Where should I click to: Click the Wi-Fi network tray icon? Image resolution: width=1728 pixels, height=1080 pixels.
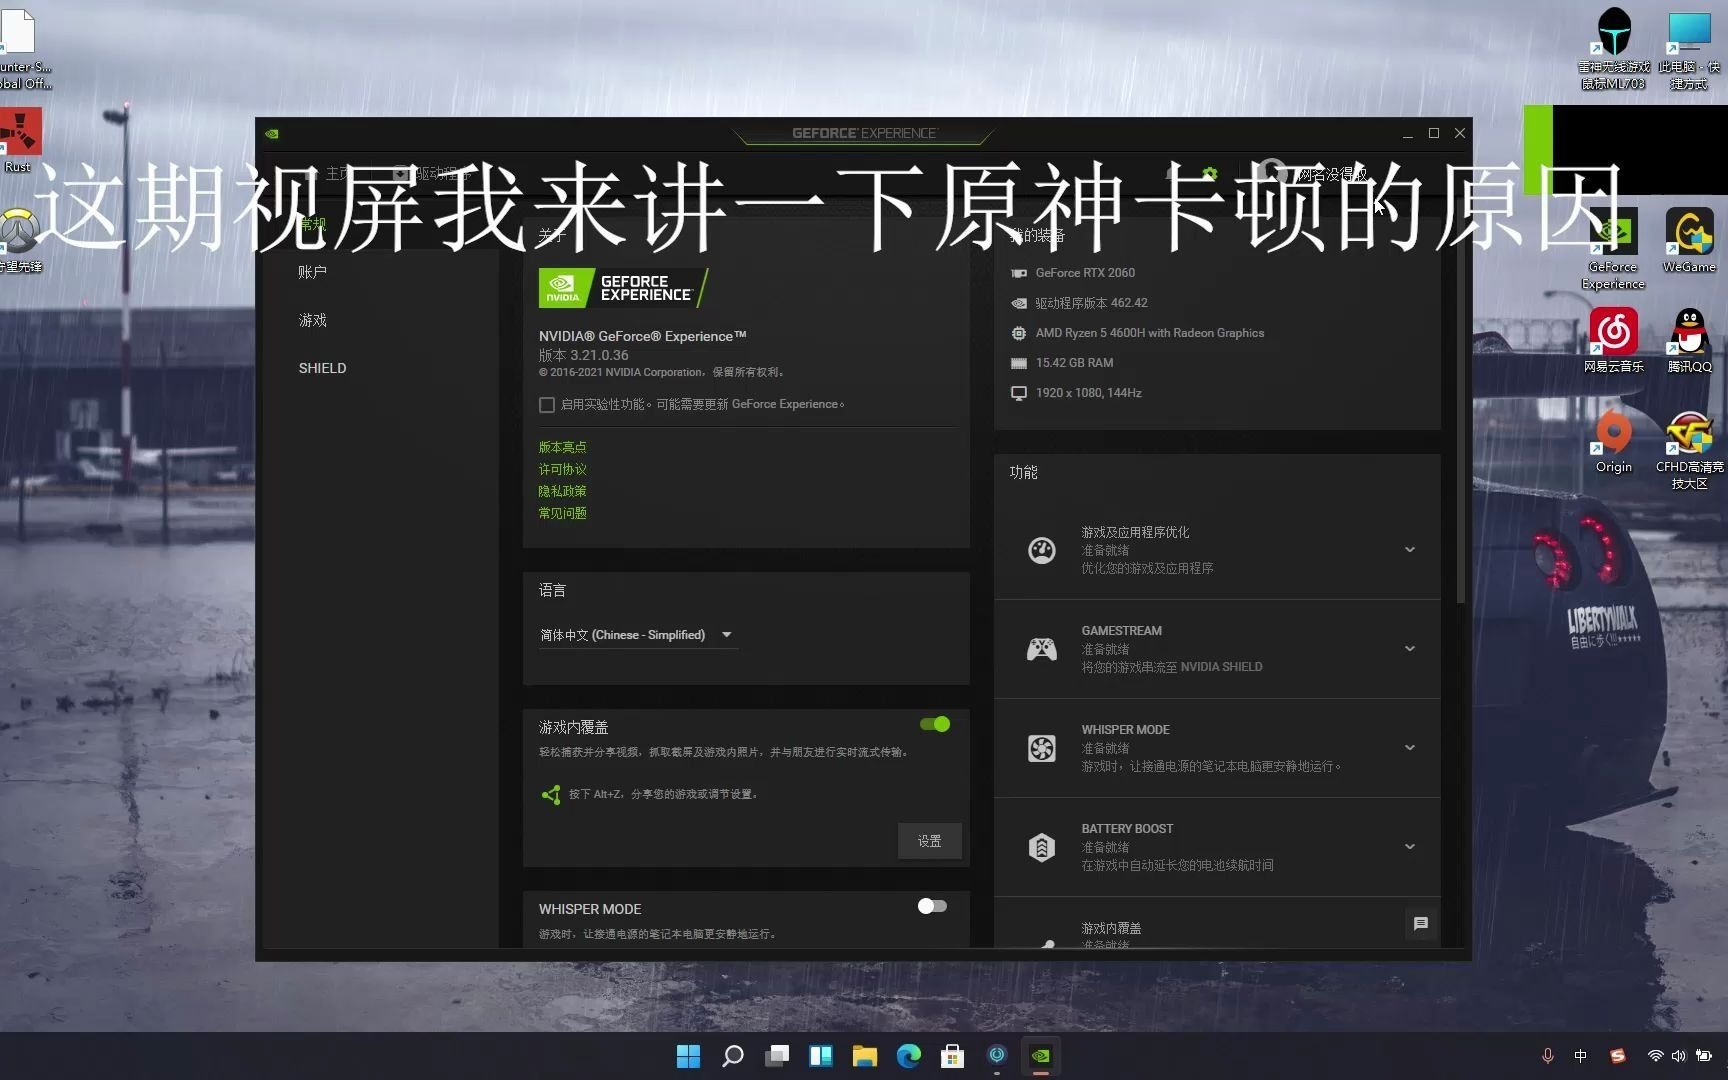coord(1655,1056)
